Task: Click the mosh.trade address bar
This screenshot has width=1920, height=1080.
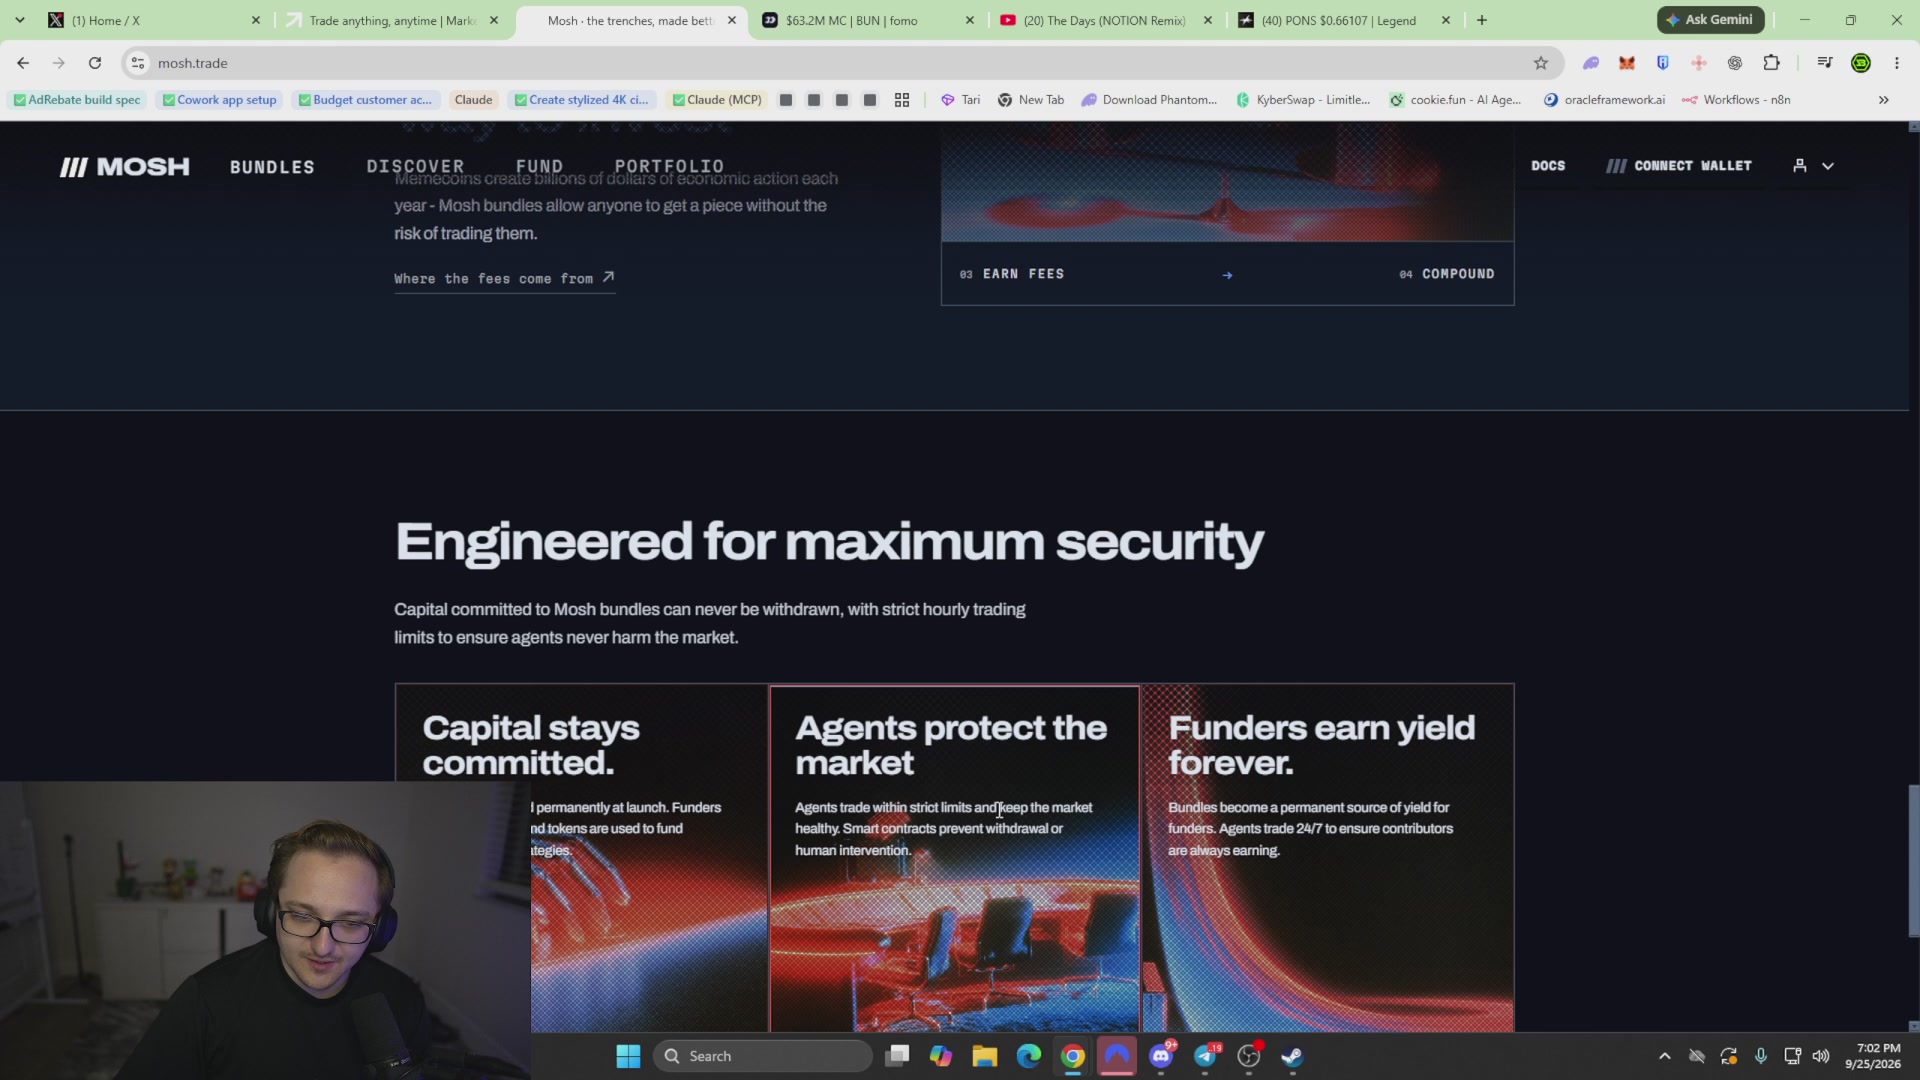Action: [x=840, y=63]
